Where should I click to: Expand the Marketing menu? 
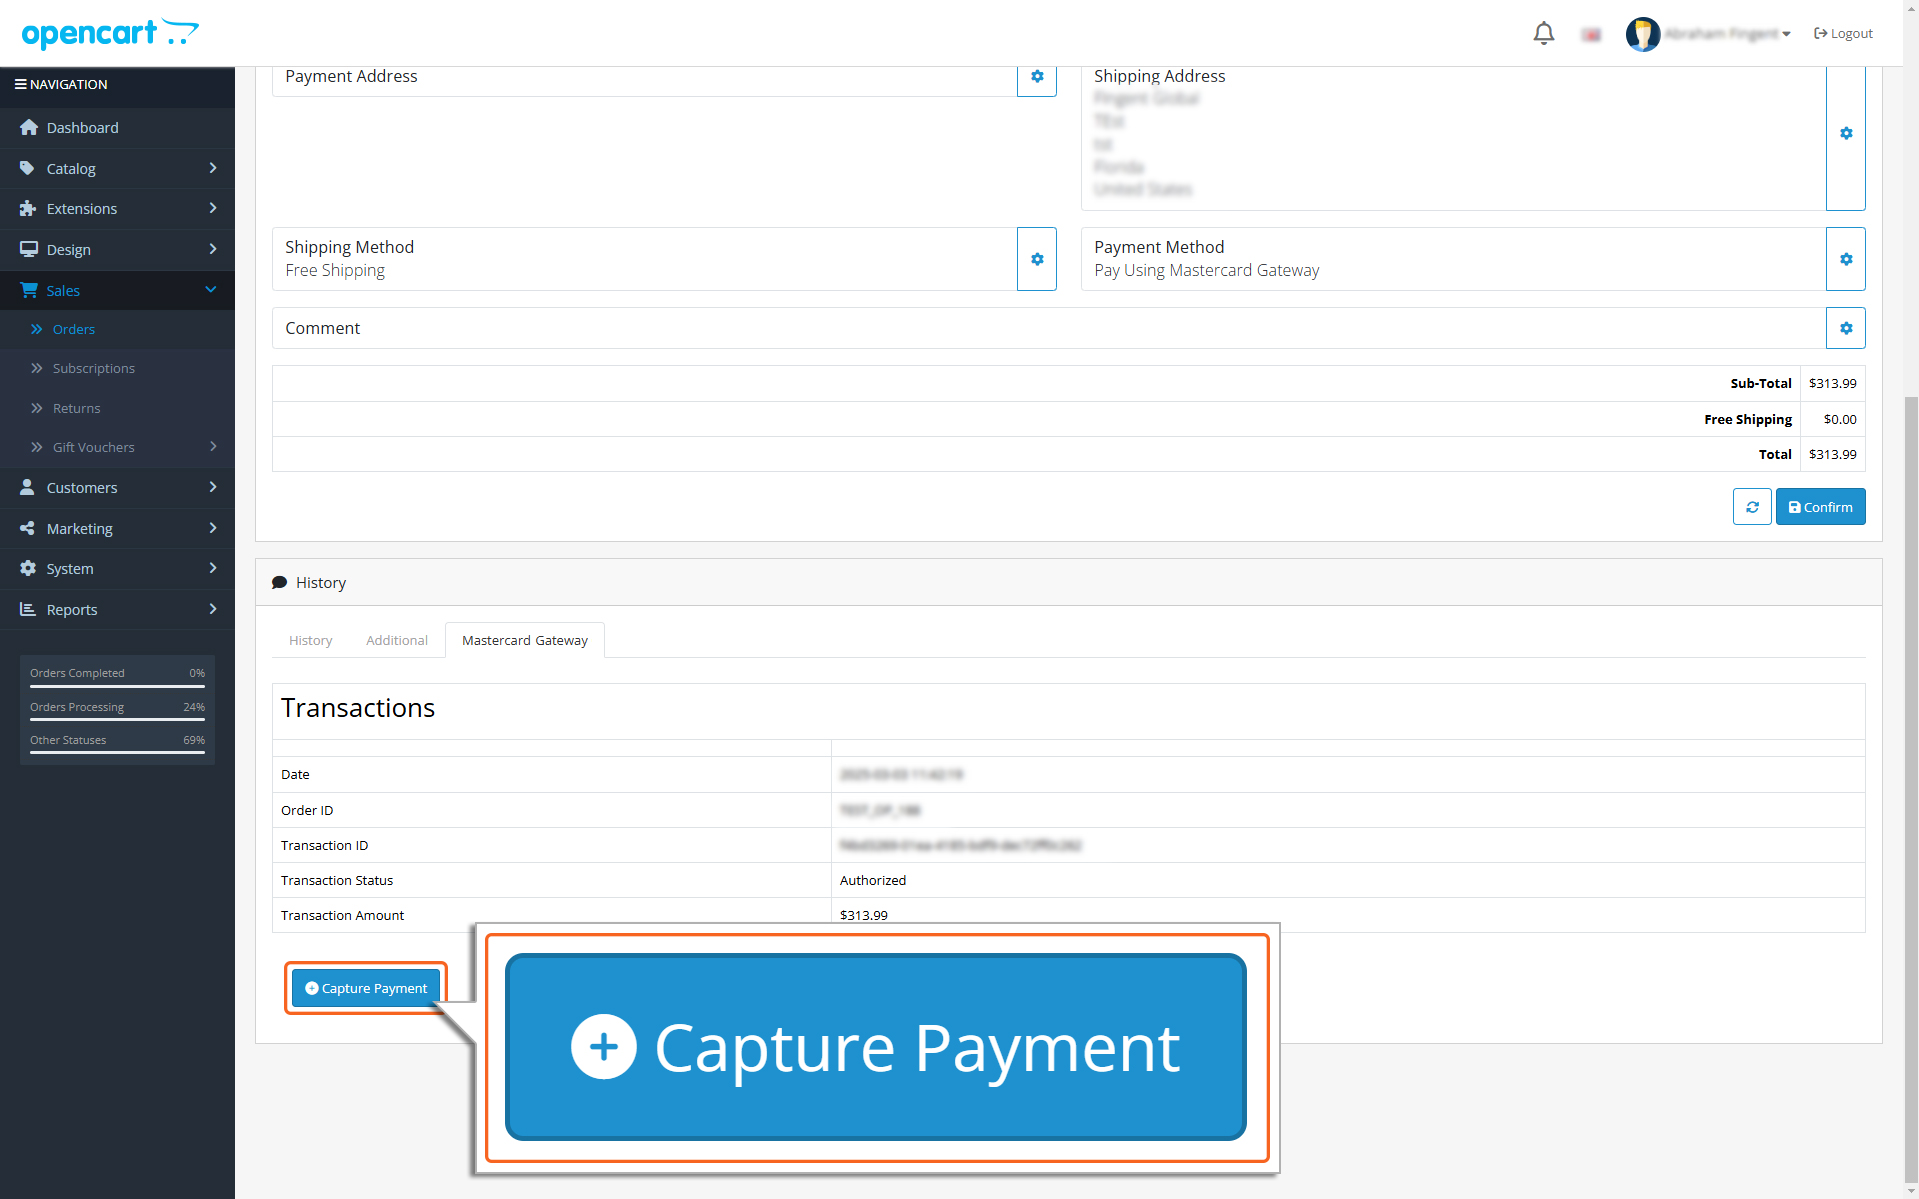[x=117, y=529]
